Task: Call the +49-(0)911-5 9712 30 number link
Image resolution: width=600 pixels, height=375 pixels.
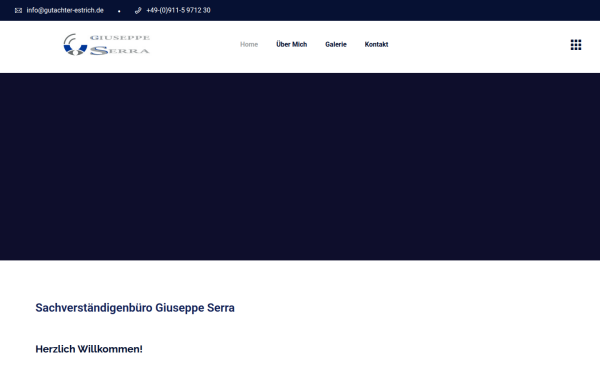Action: (178, 10)
